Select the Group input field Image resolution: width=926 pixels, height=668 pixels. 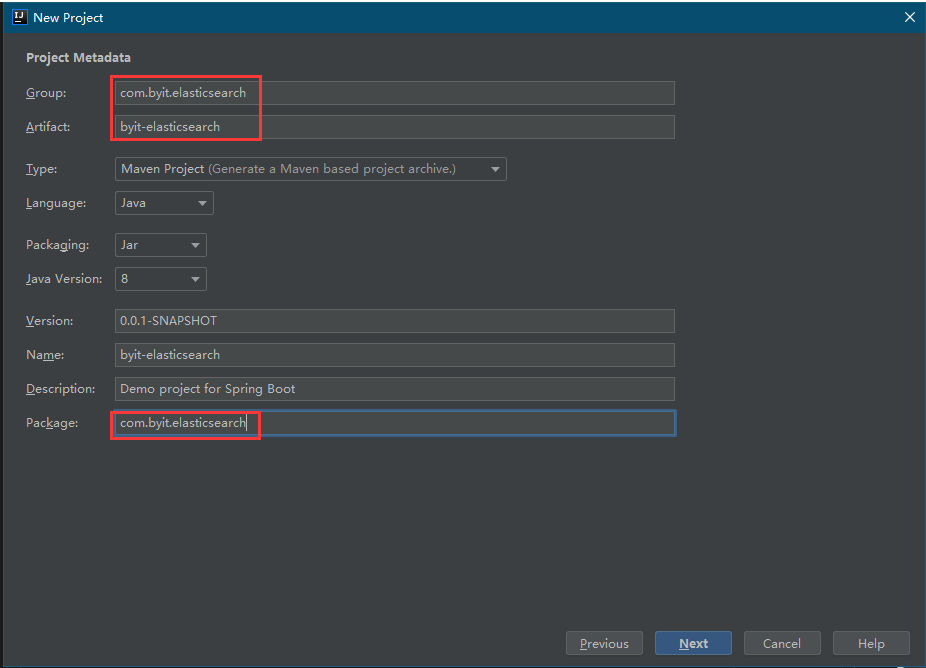pyautogui.click(x=394, y=93)
